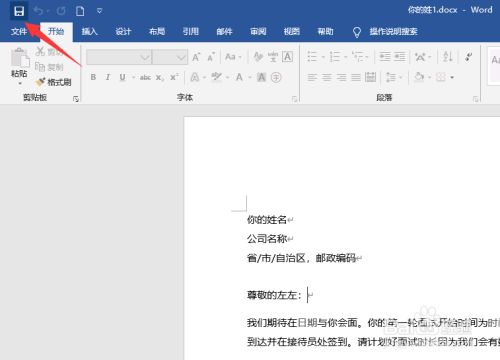This screenshot has height=360, width=500.
Task: Click the justify alignment icon
Action: 356,78
